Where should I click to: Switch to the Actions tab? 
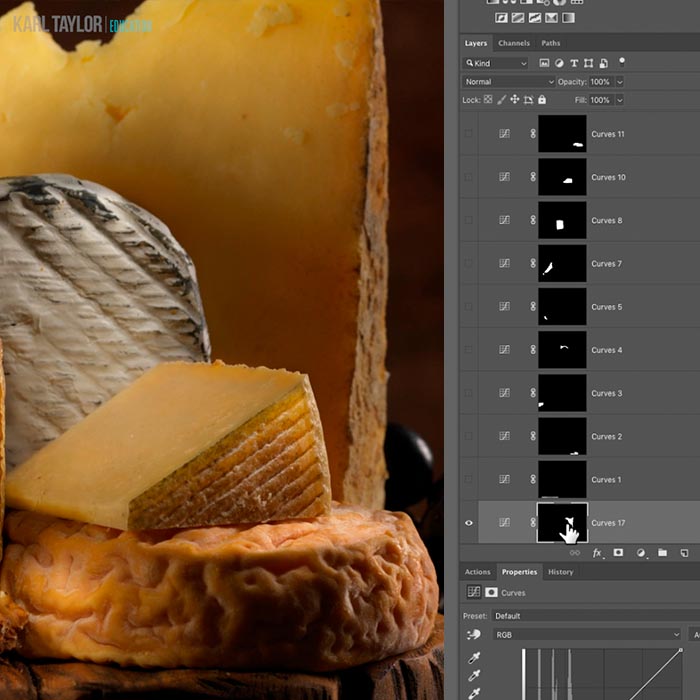[x=477, y=572]
